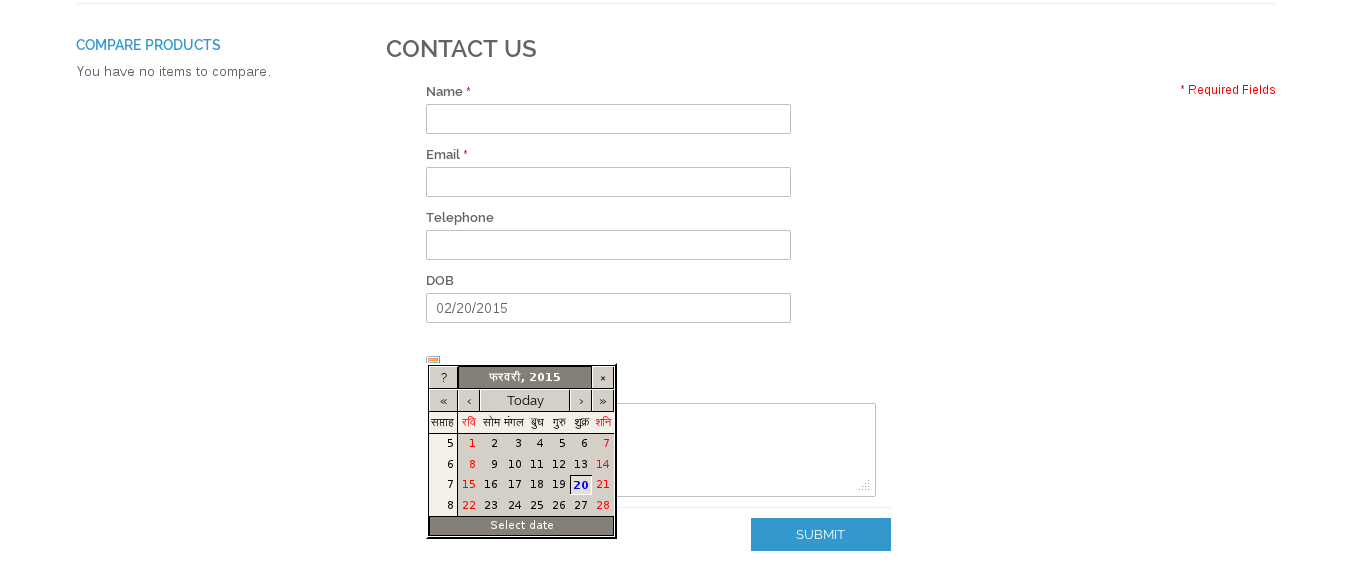Pick date 25 in the calendar
The width and height of the screenshot is (1351, 579).
tap(537, 505)
